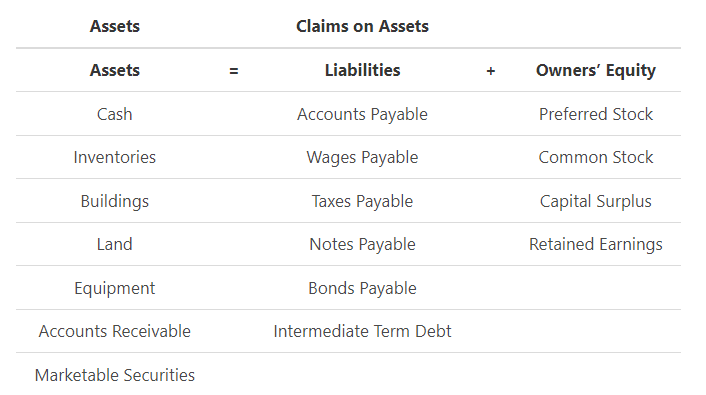Select Taxes Payable in Liabilities column

pyautogui.click(x=362, y=201)
